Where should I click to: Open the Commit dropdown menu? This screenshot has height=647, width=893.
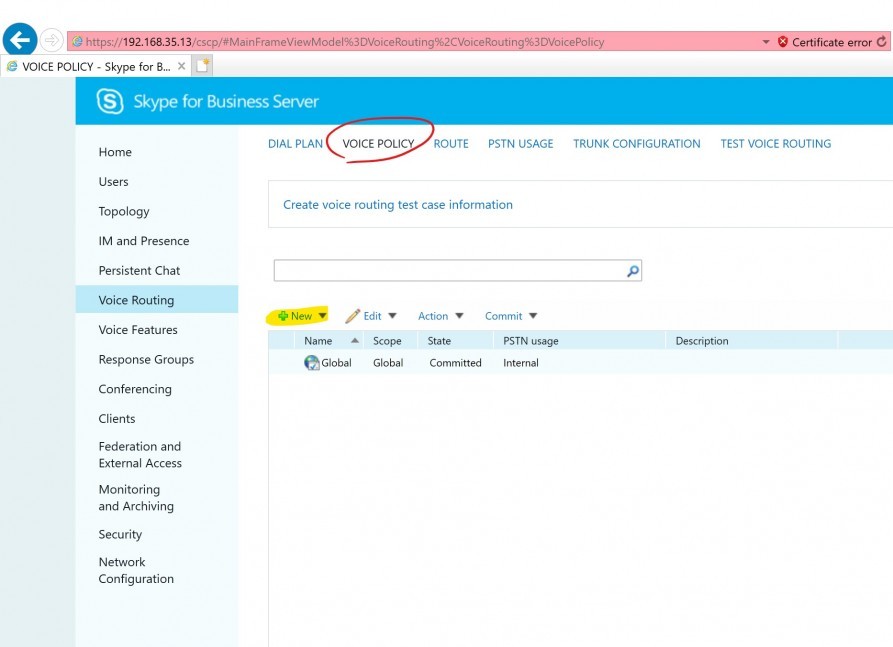511,316
